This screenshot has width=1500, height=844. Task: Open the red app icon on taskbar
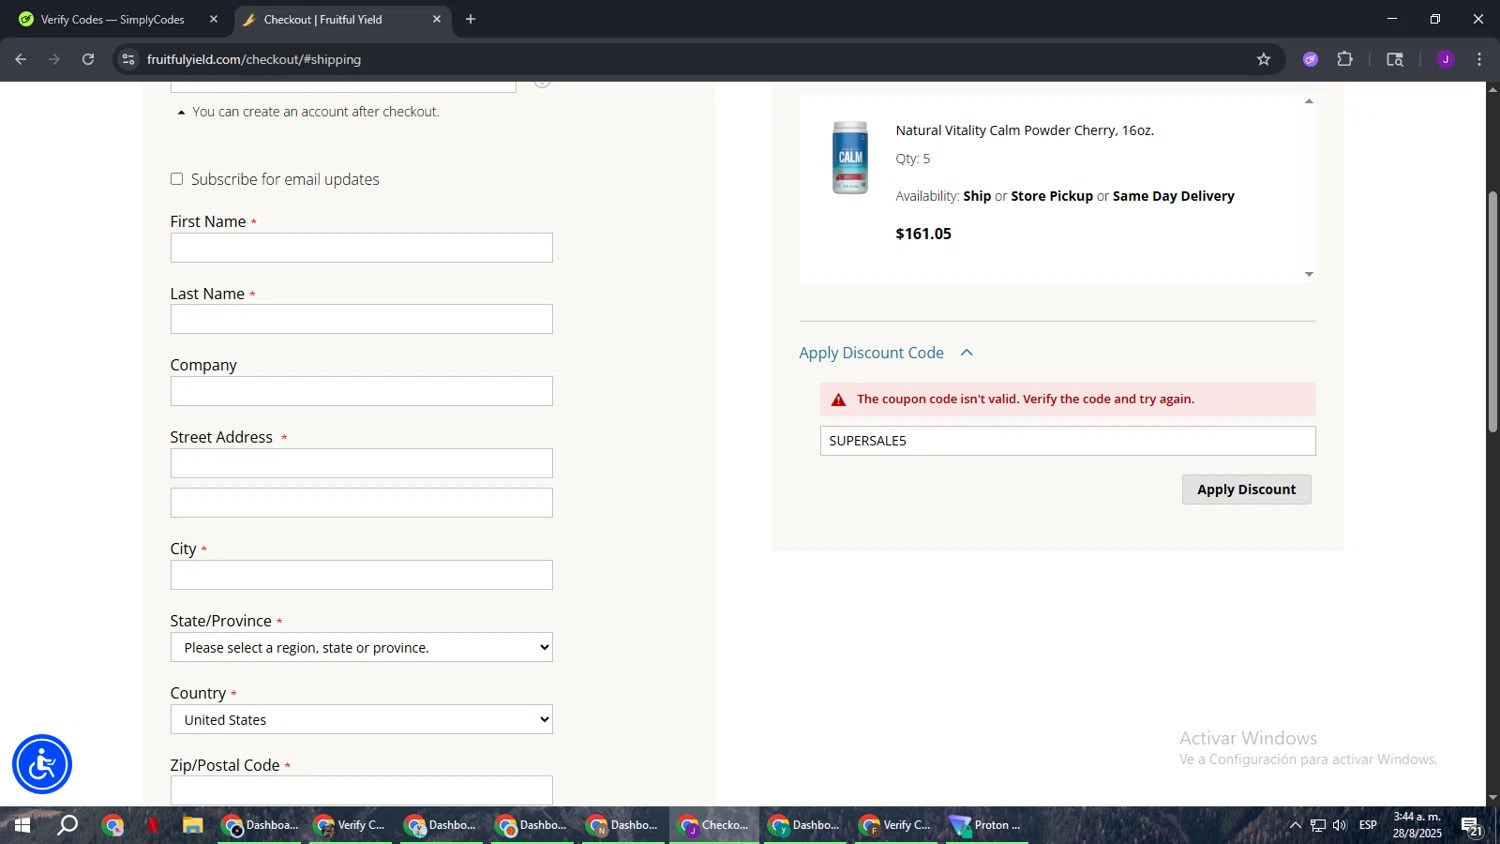pyautogui.click(x=153, y=825)
